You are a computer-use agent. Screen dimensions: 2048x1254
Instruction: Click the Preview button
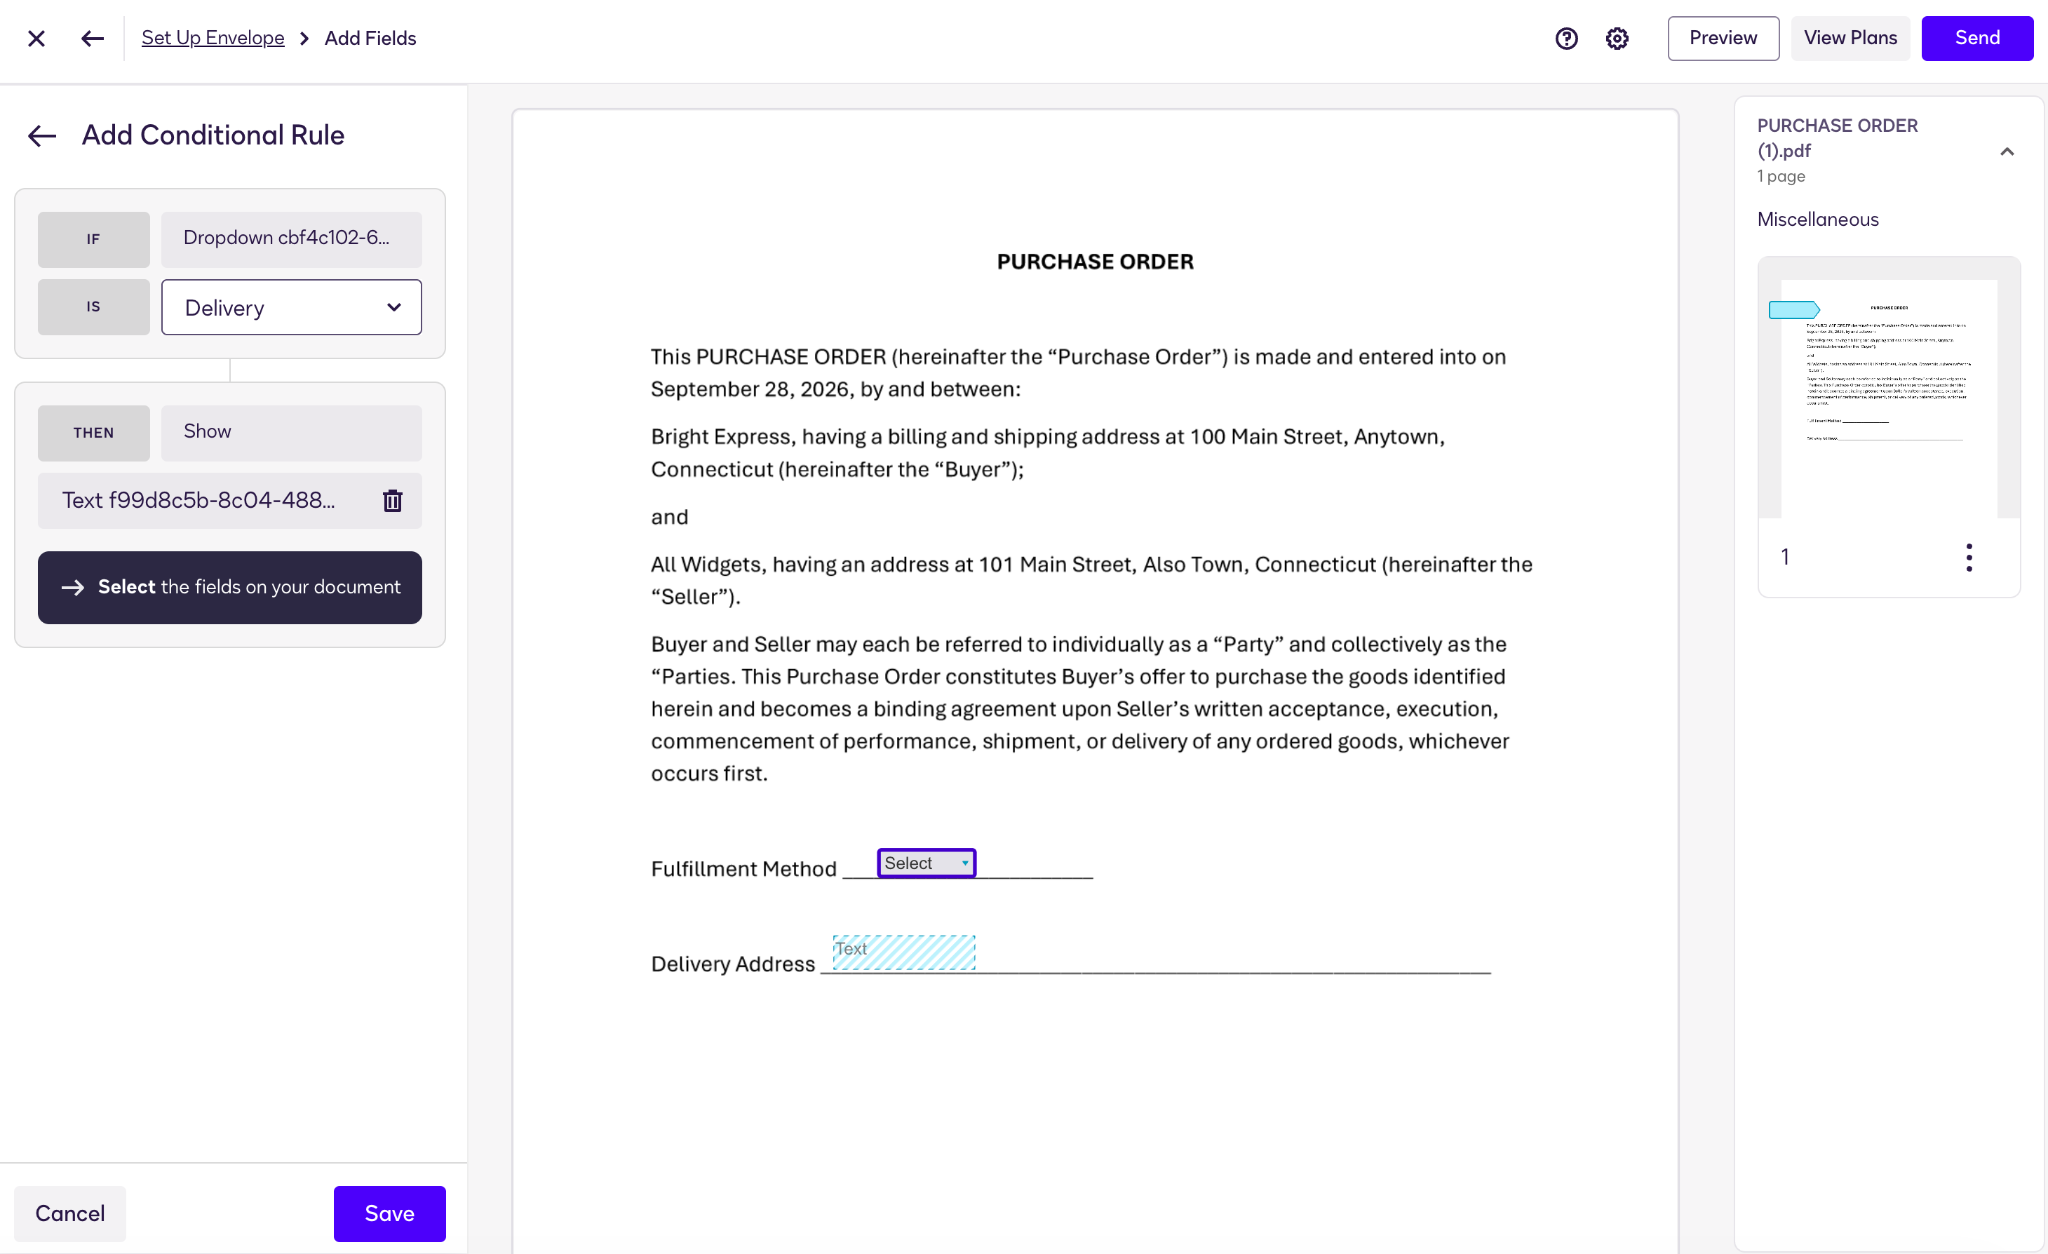pos(1723,38)
